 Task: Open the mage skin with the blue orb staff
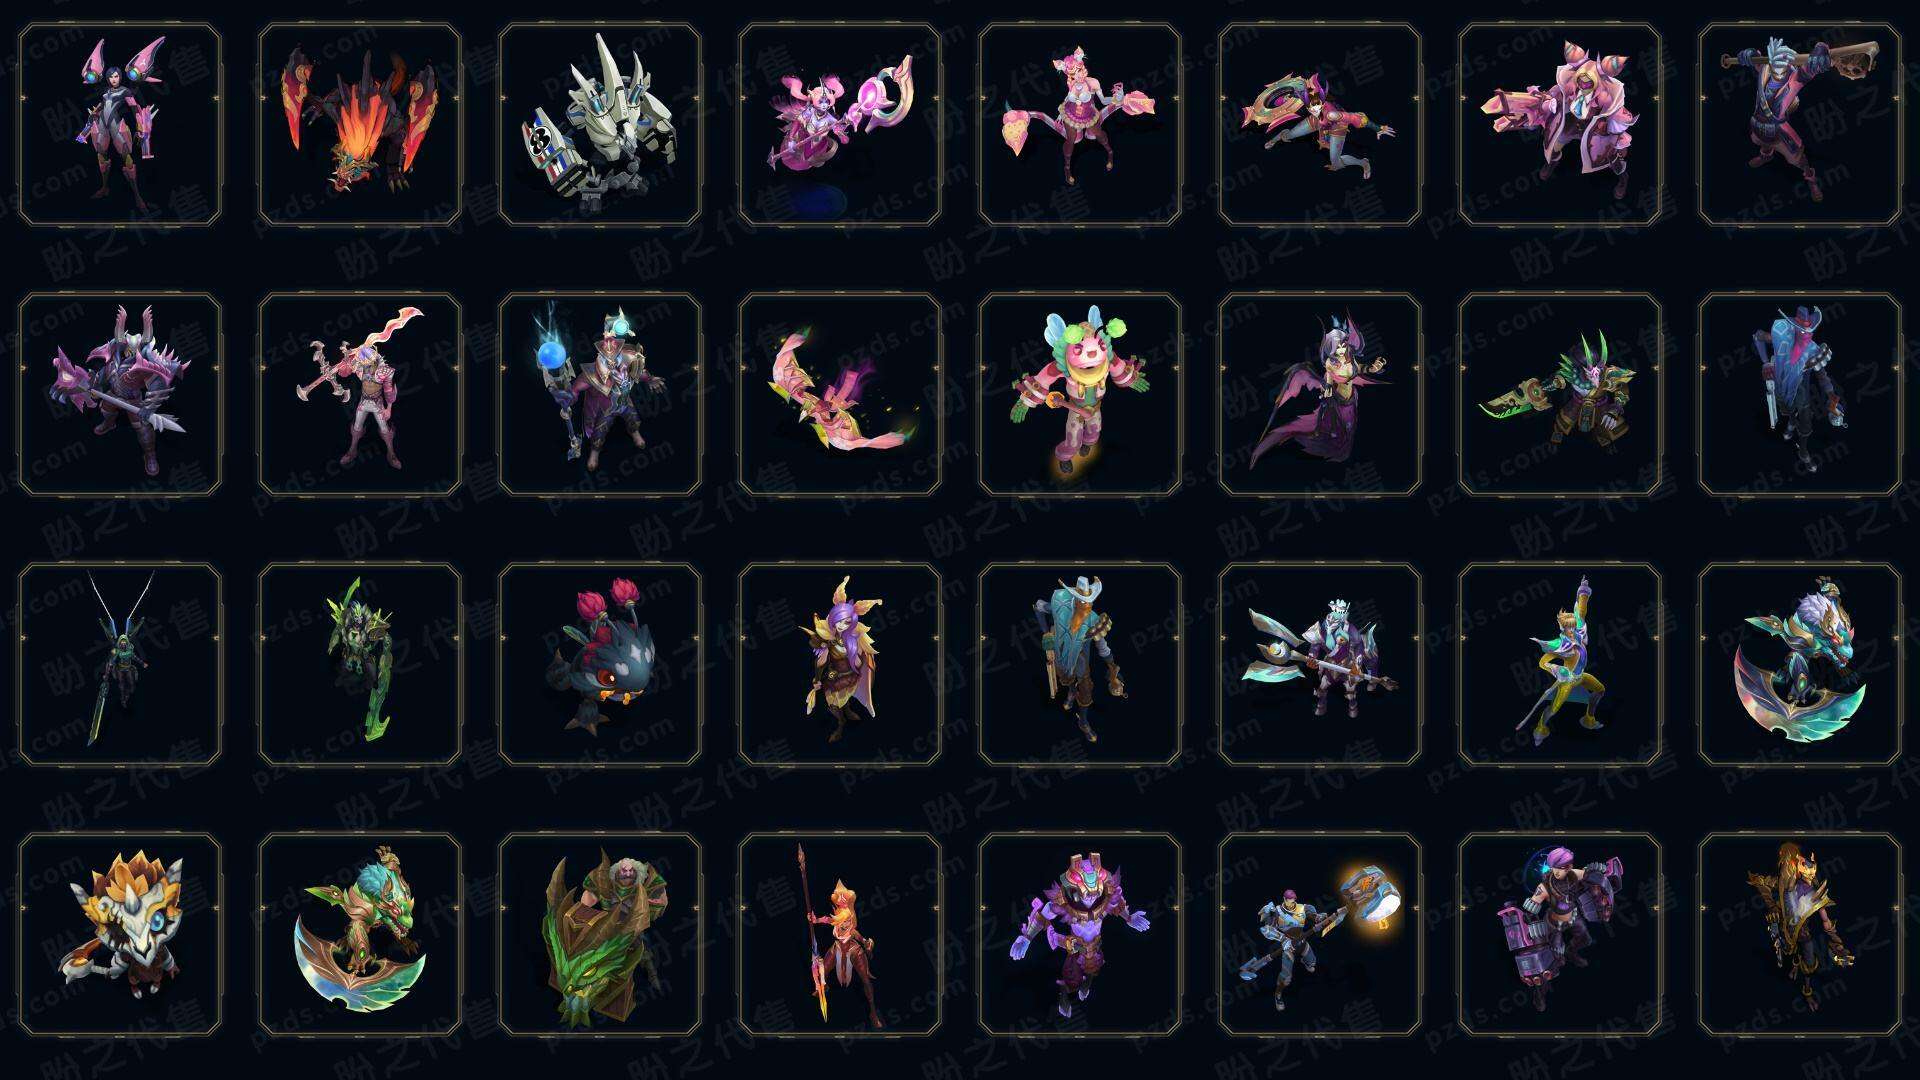600,394
